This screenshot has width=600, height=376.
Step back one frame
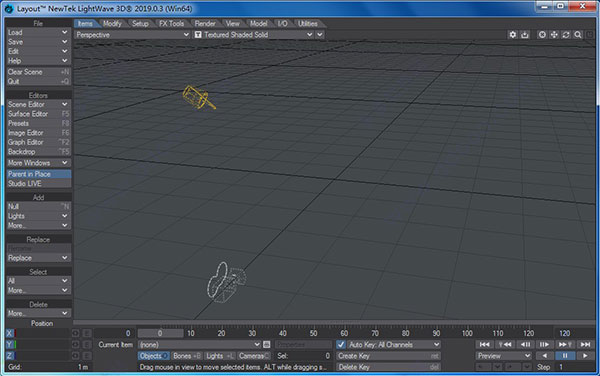pos(525,345)
